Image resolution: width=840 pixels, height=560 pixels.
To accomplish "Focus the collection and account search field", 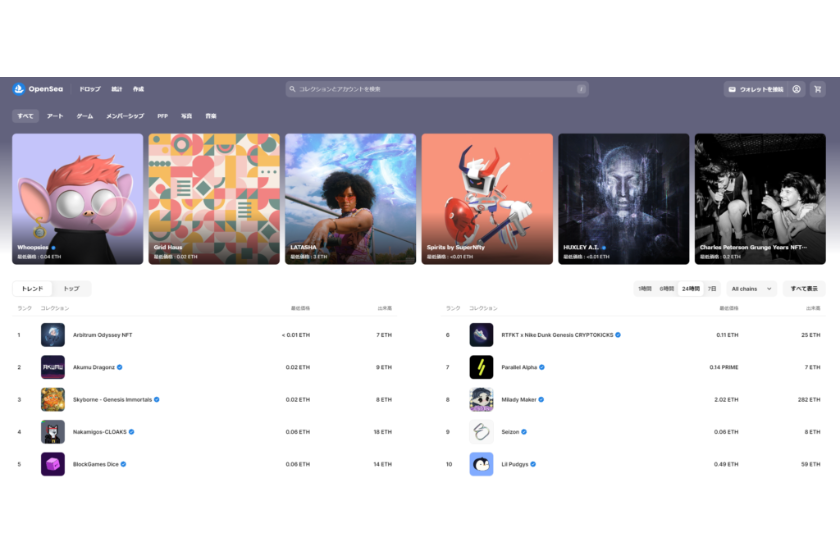I will 437,89.
